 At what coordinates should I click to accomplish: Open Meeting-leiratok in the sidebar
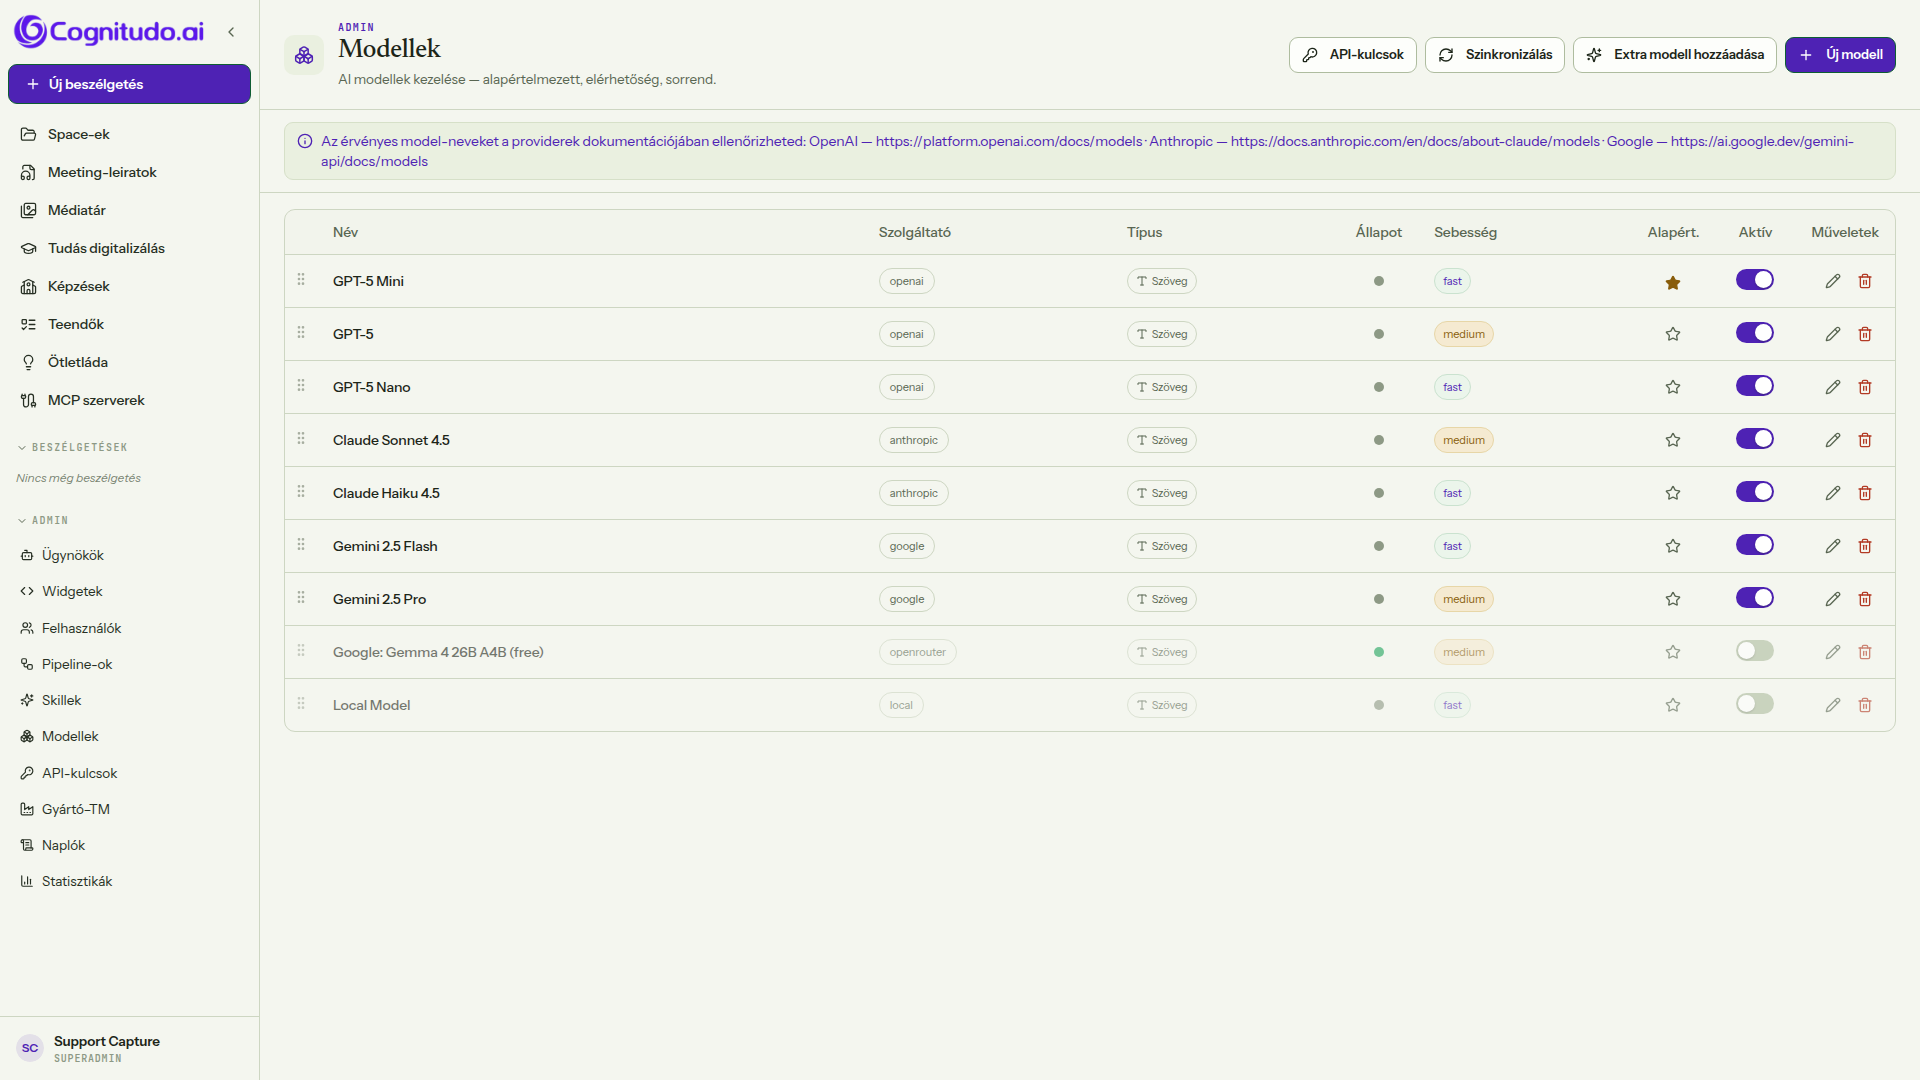(102, 172)
